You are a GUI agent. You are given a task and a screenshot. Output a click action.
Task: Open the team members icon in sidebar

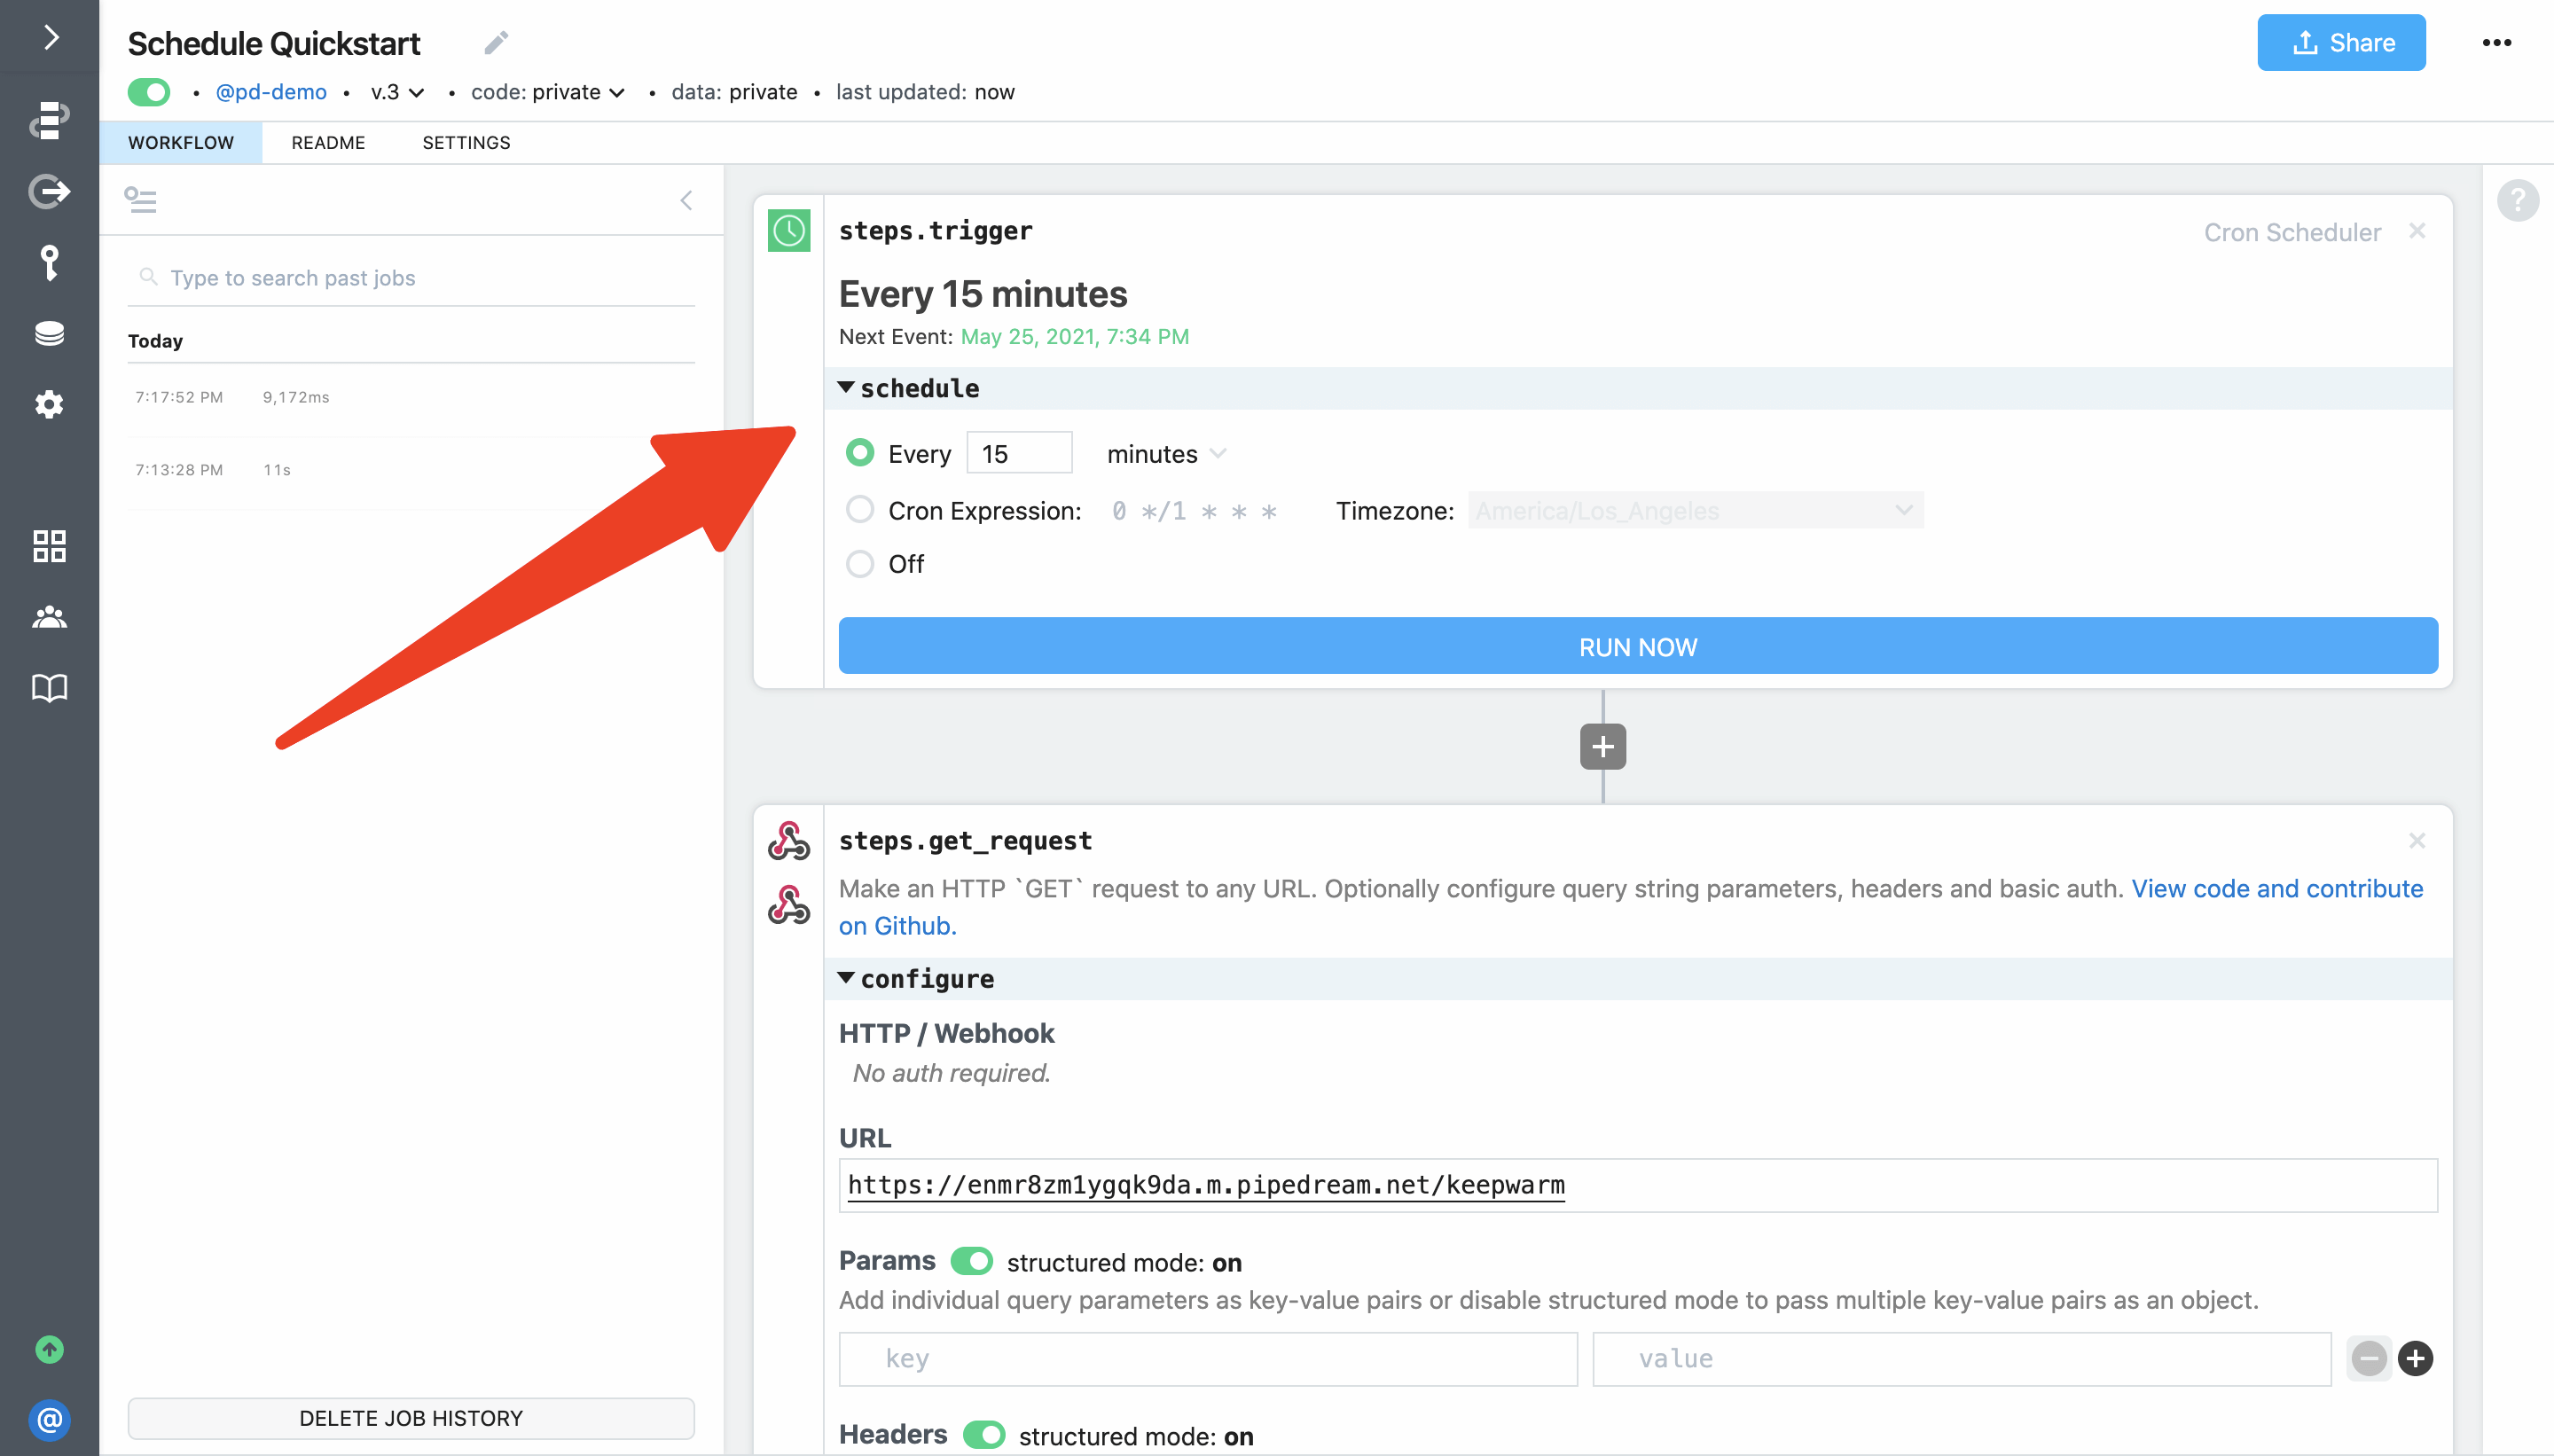(49, 617)
